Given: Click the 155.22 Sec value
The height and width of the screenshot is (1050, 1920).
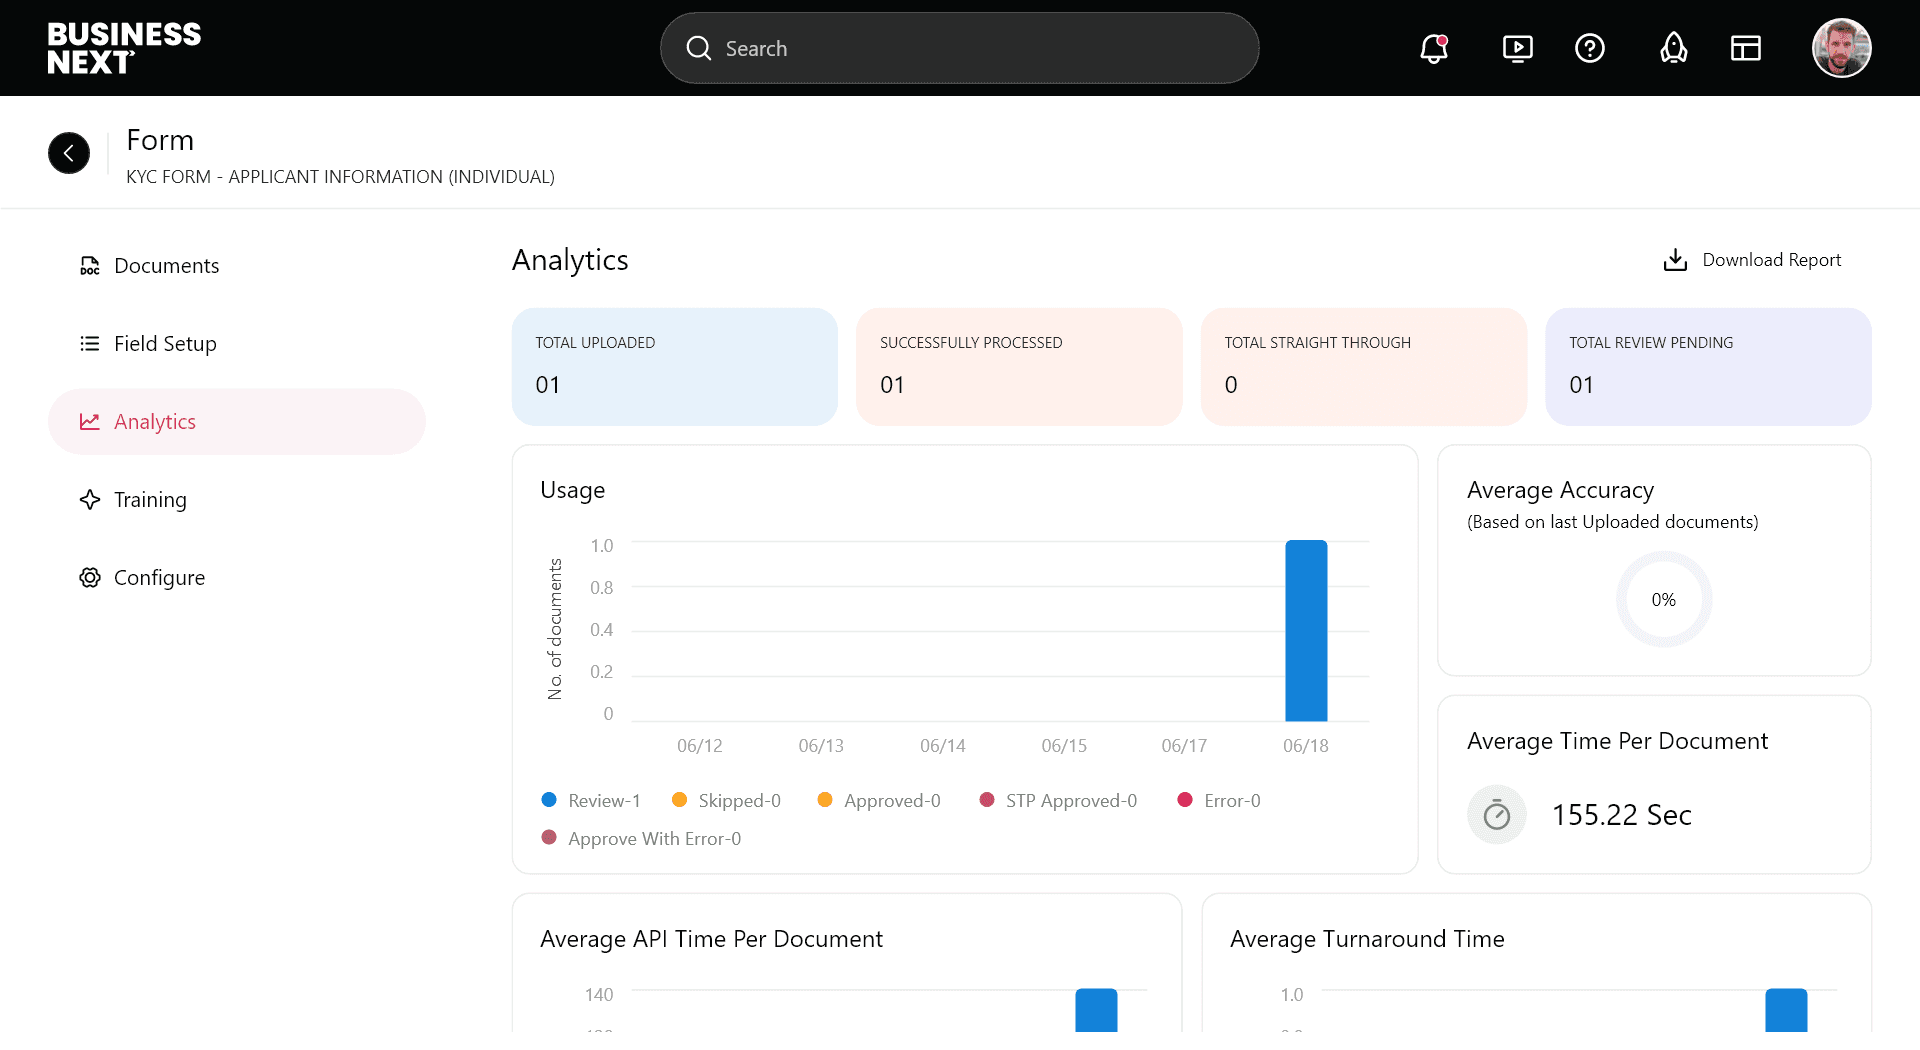Looking at the screenshot, I should [x=1621, y=815].
